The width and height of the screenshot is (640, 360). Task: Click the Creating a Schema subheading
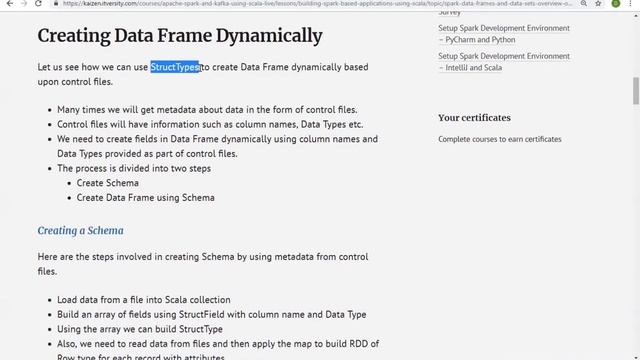[x=80, y=231]
